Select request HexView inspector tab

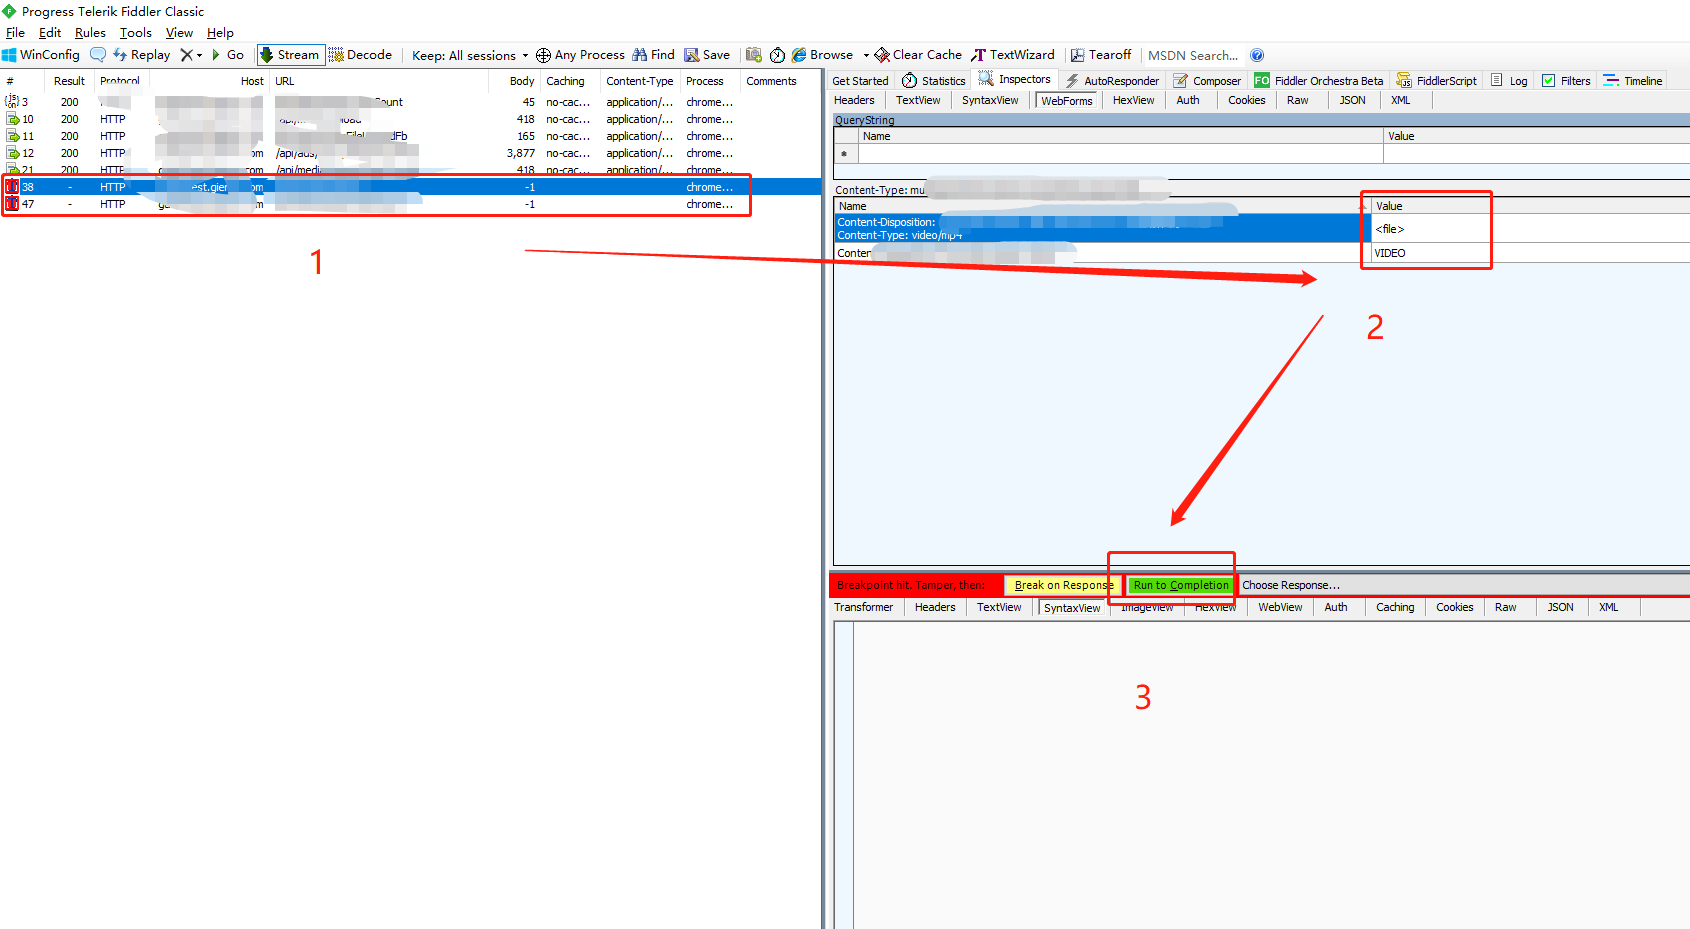point(1133,100)
